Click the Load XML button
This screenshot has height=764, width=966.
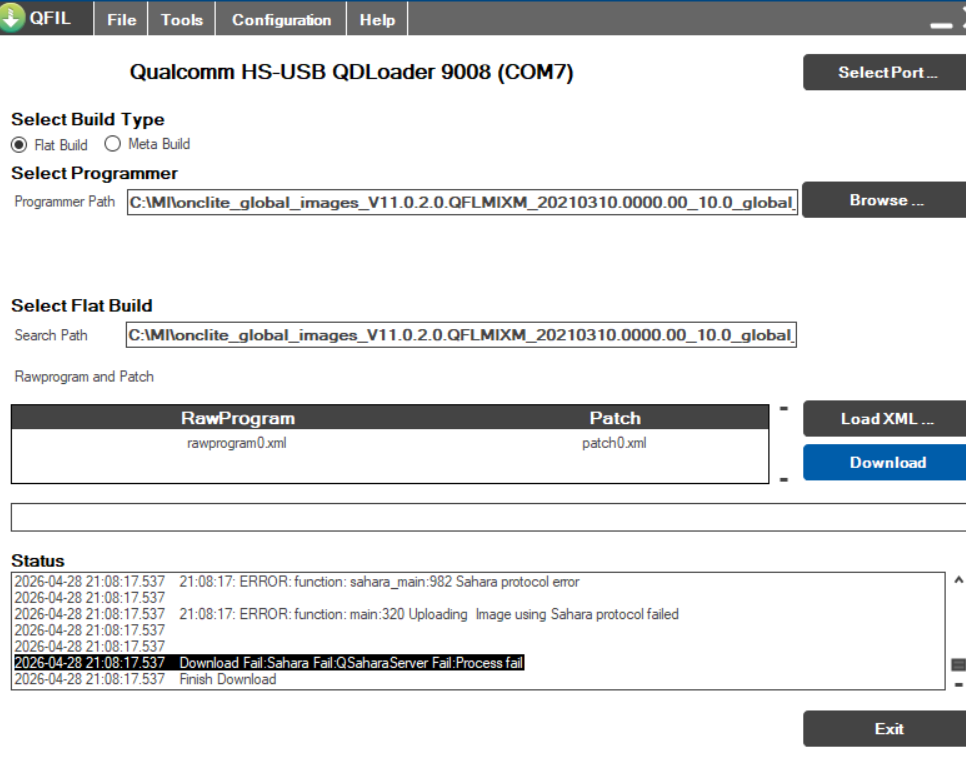click(x=886, y=418)
